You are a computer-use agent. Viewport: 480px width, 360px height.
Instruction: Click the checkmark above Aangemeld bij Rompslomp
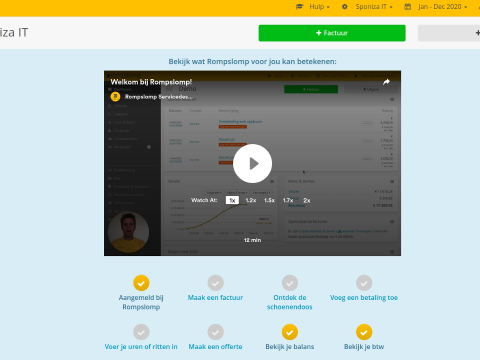point(141,283)
